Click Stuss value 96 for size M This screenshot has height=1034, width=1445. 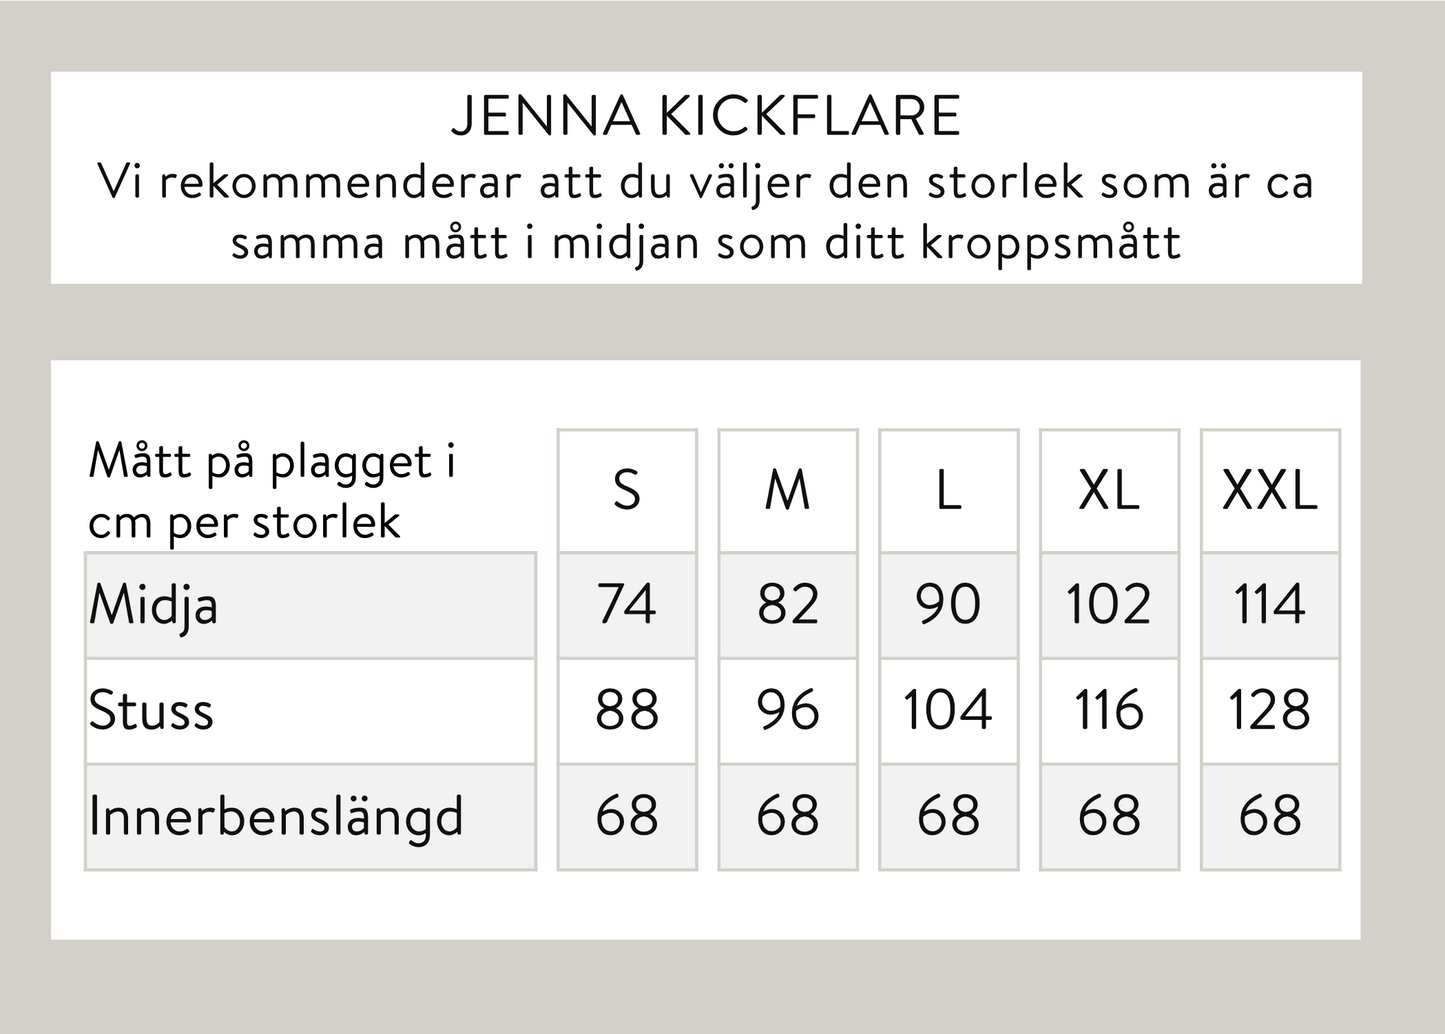[788, 711]
